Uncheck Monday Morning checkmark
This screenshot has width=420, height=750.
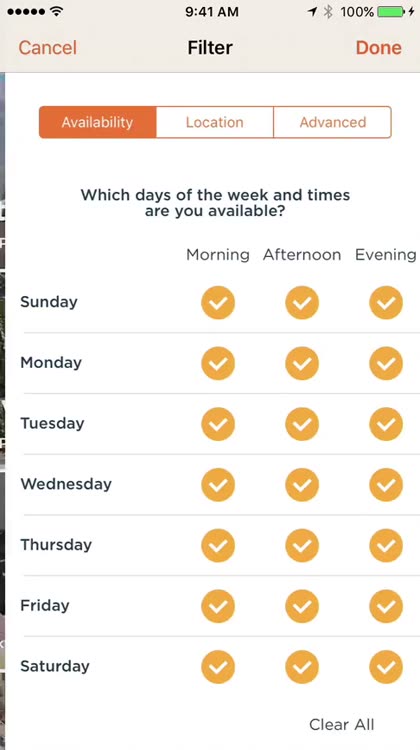click(x=218, y=363)
